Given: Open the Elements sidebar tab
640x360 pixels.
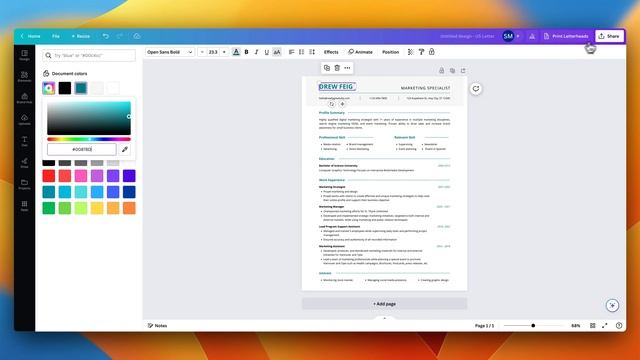Looking at the screenshot, I should [x=24, y=77].
